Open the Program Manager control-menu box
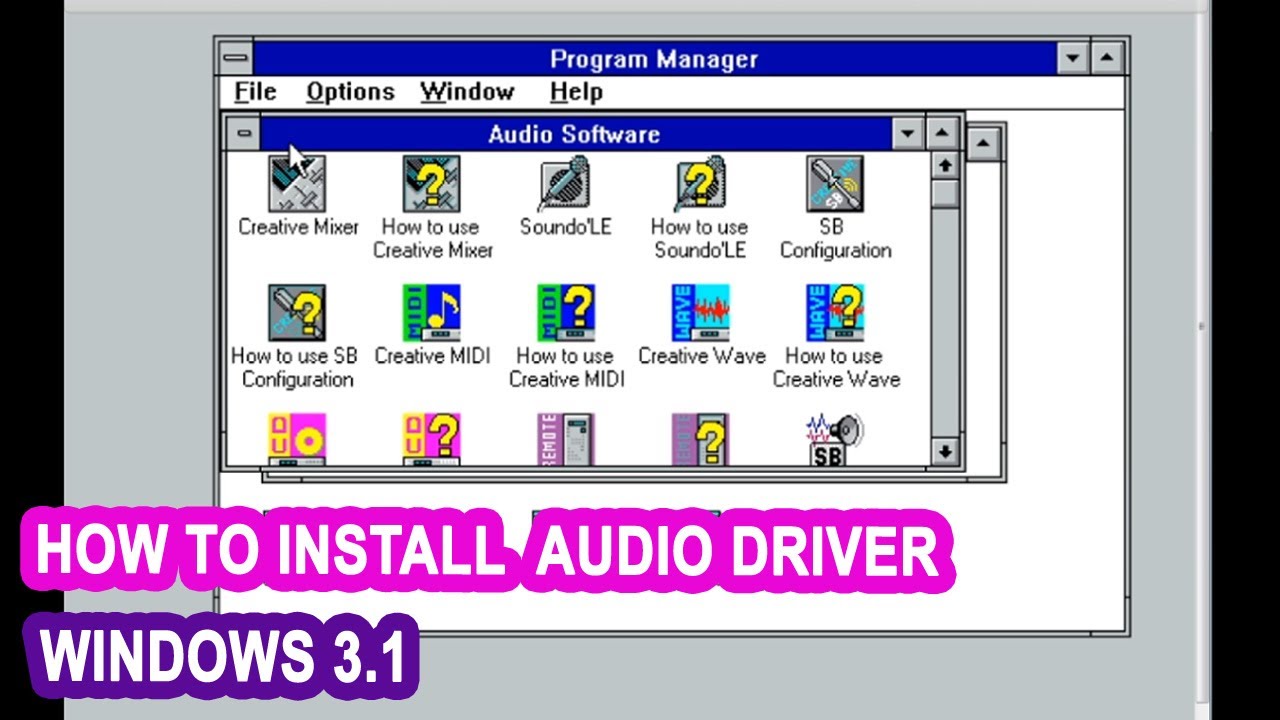This screenshot has height=720, width=1280. [x=236, y=58]
